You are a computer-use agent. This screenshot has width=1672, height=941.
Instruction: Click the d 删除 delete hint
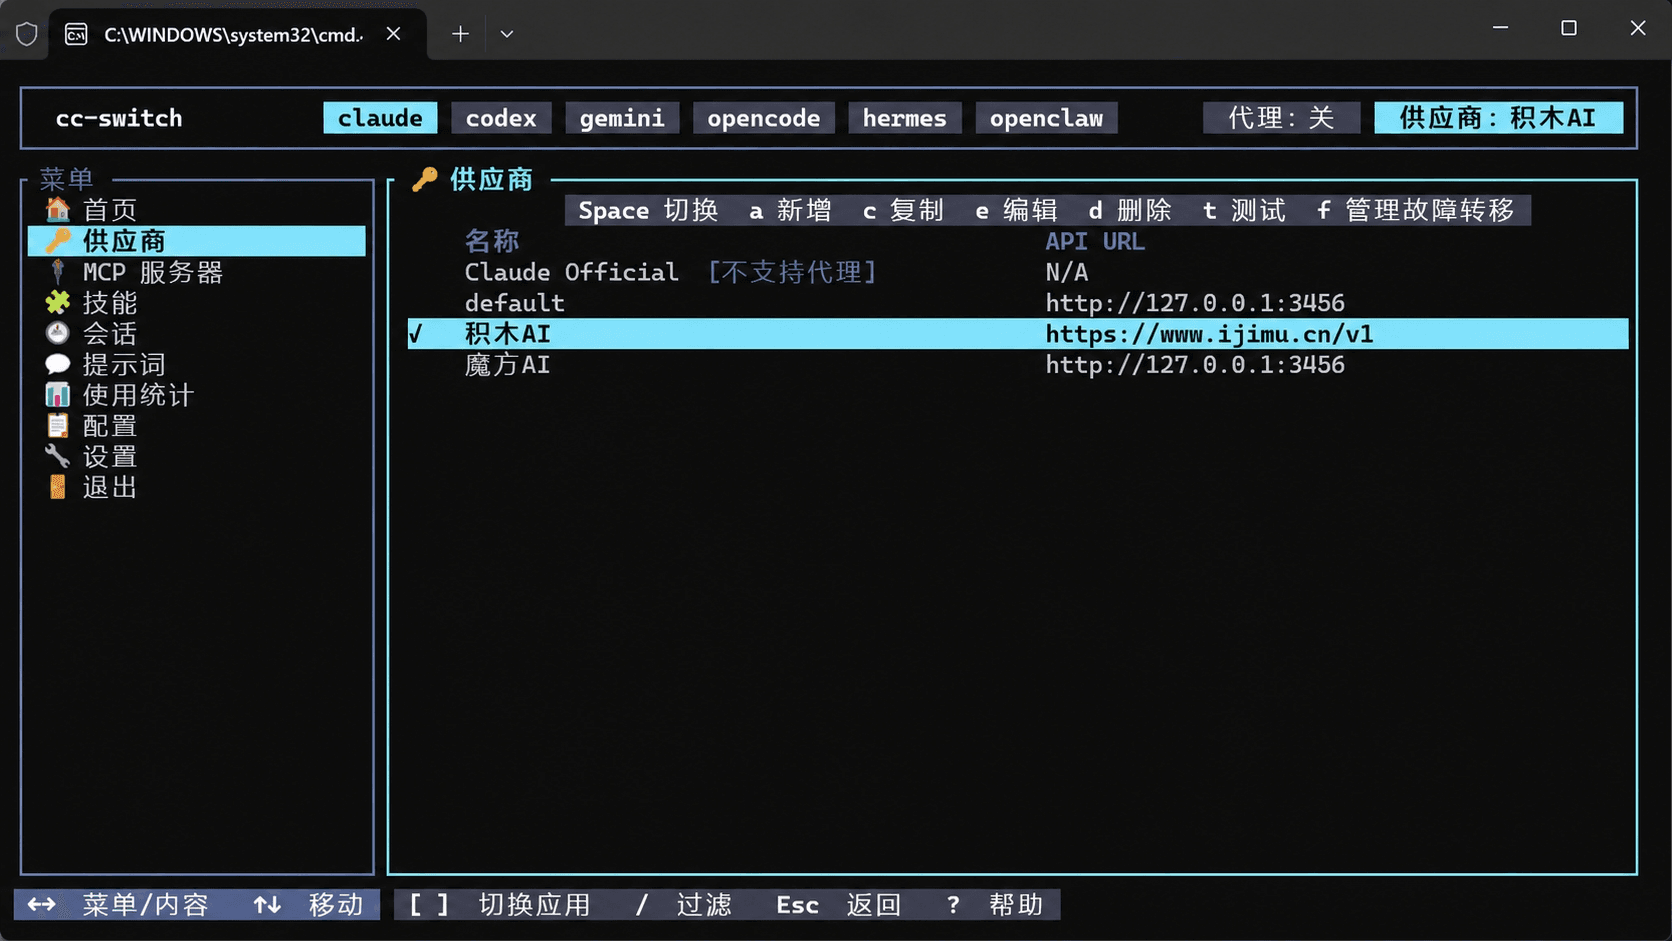coord(1130,210)
